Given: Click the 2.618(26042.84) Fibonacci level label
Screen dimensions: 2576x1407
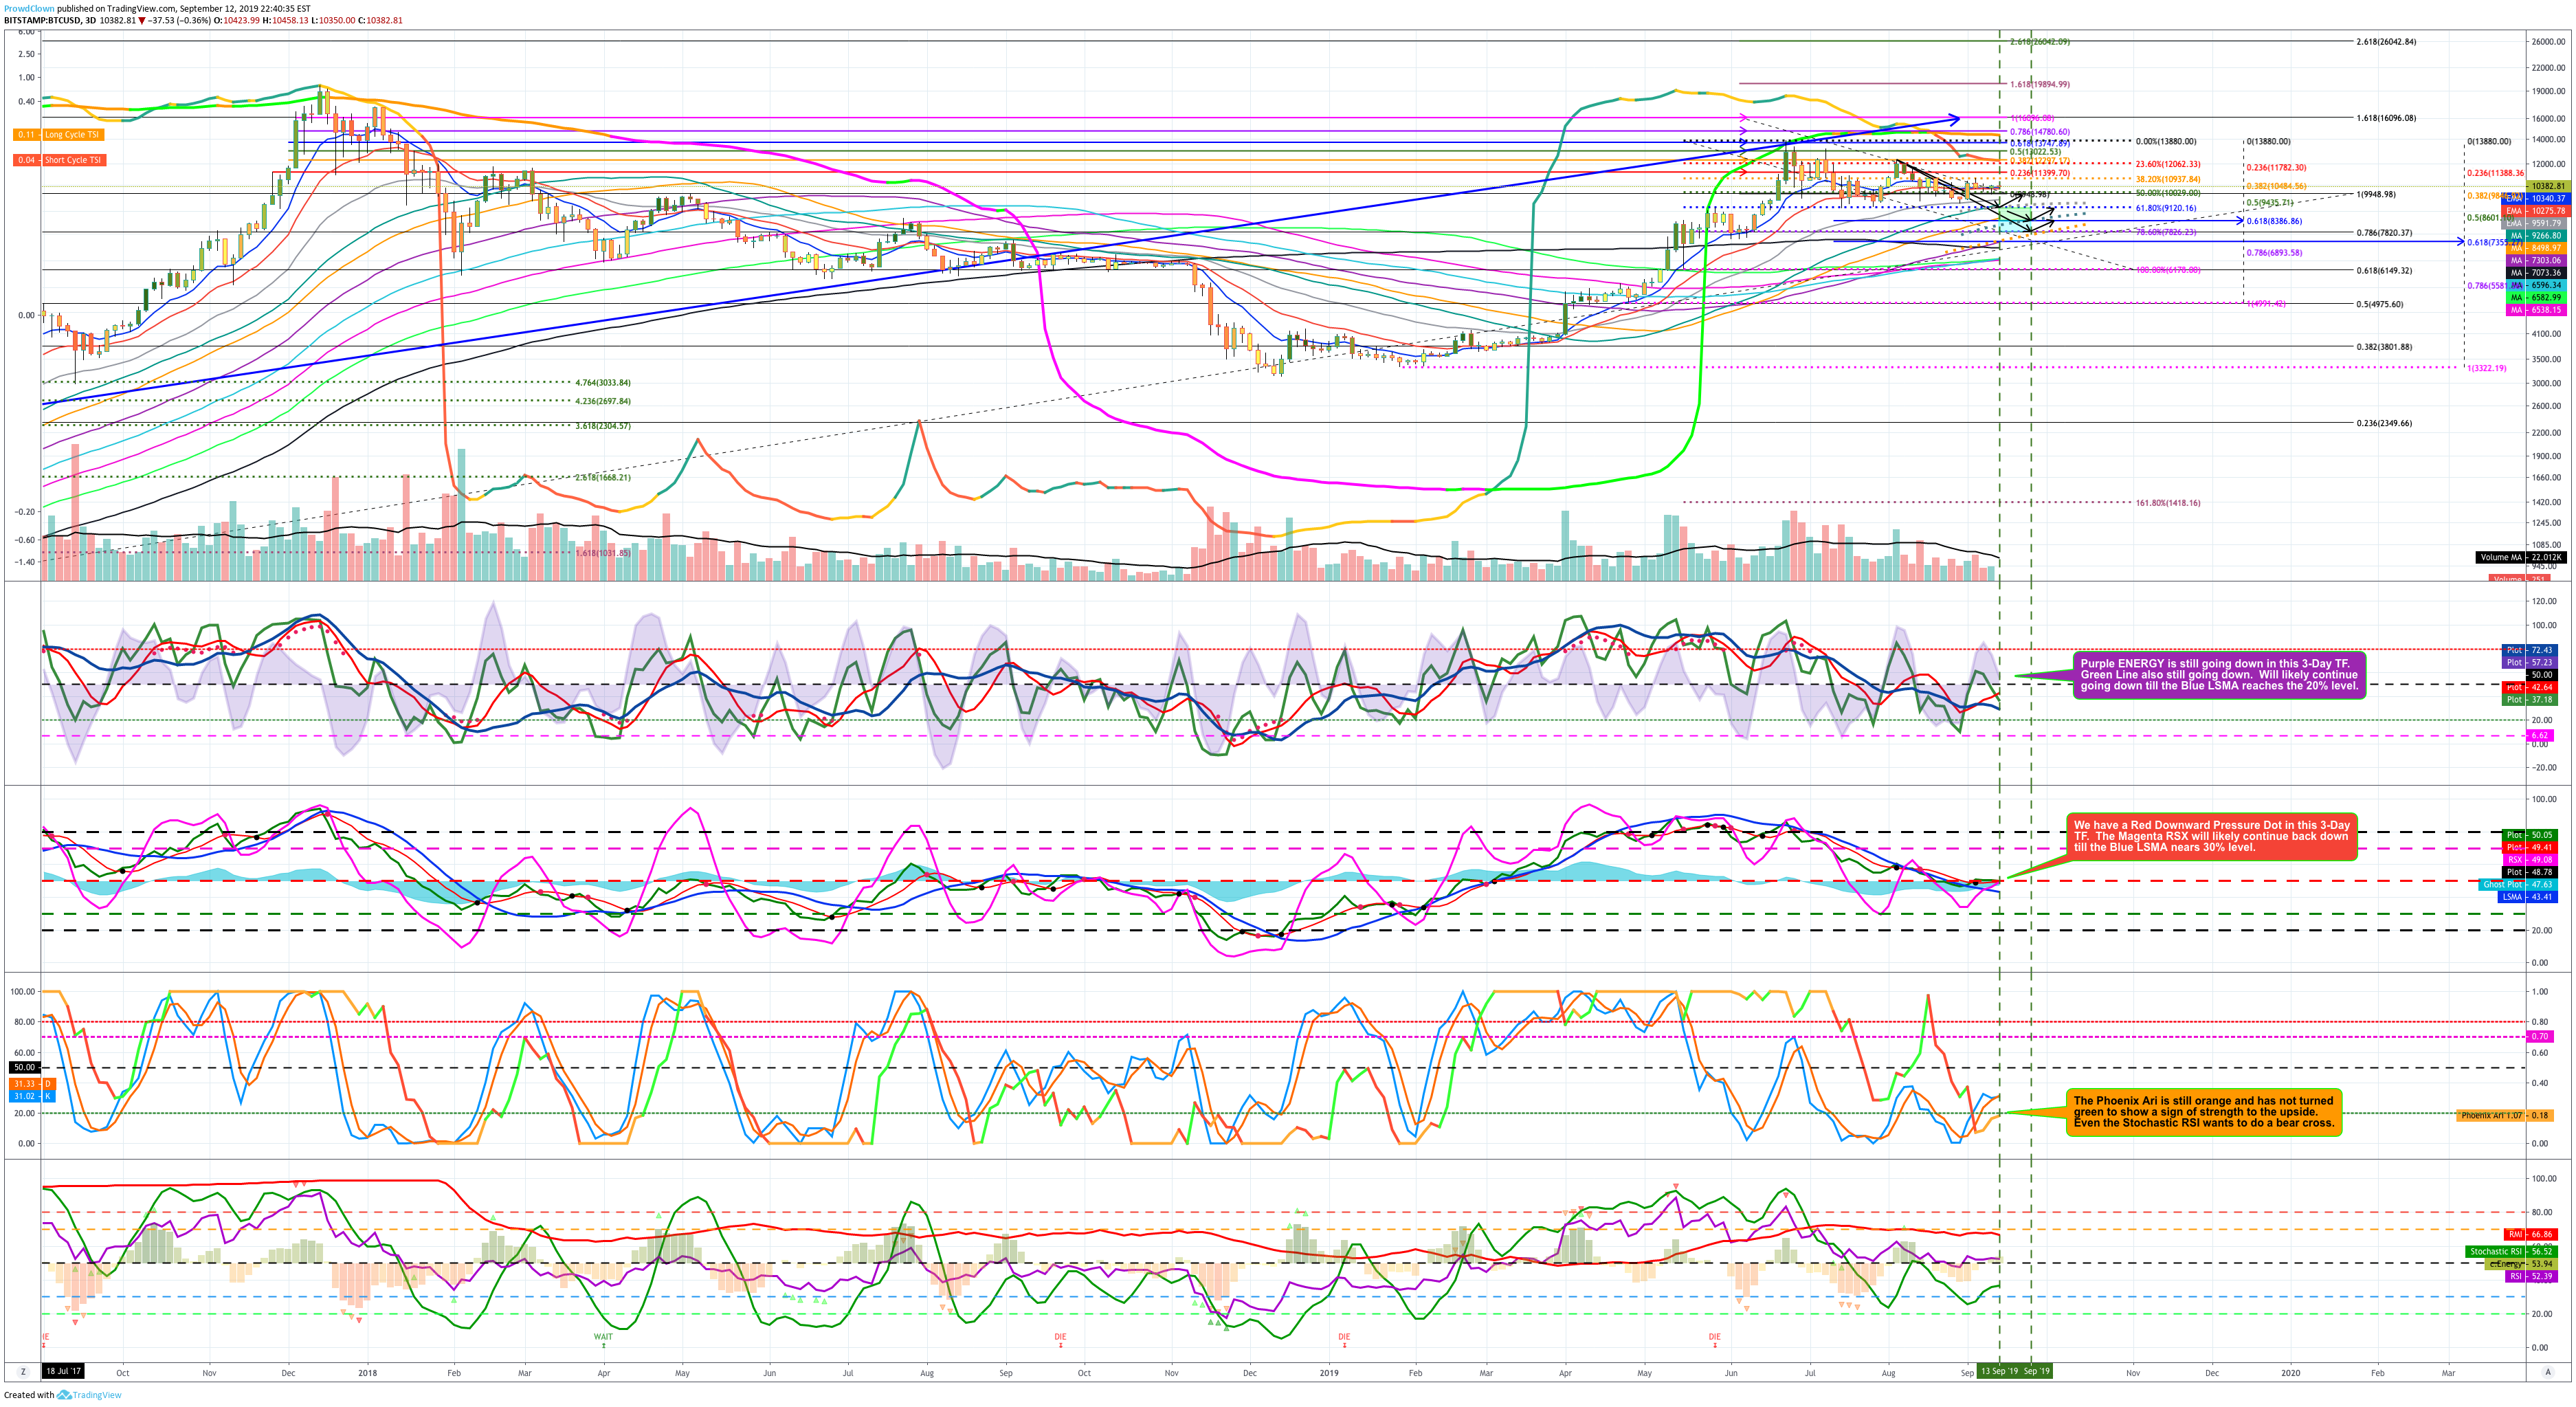Looking at the screenshot, I should click(2386, 42).
